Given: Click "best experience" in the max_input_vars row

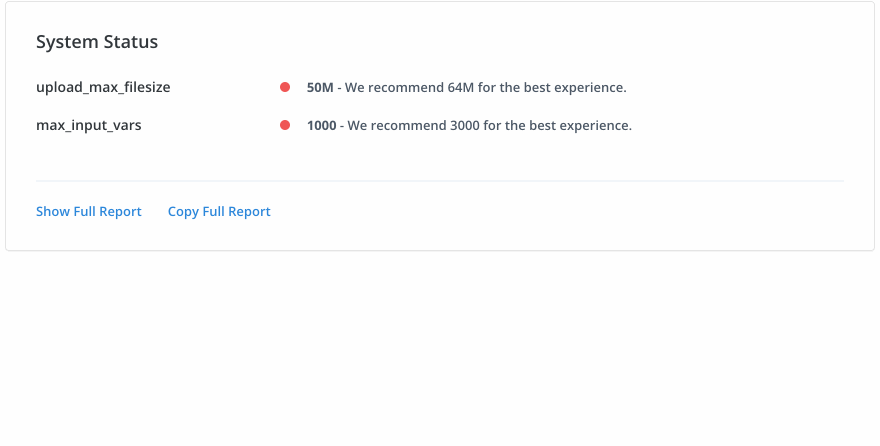Looking at the screenshot, I should pyautogui.click(x=583, y=126).
